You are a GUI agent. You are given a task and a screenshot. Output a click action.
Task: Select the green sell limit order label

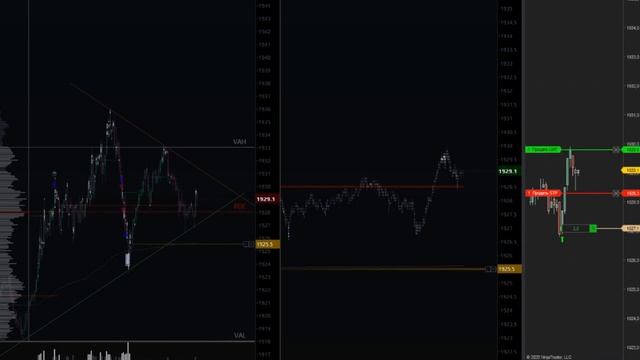point(543,150)
